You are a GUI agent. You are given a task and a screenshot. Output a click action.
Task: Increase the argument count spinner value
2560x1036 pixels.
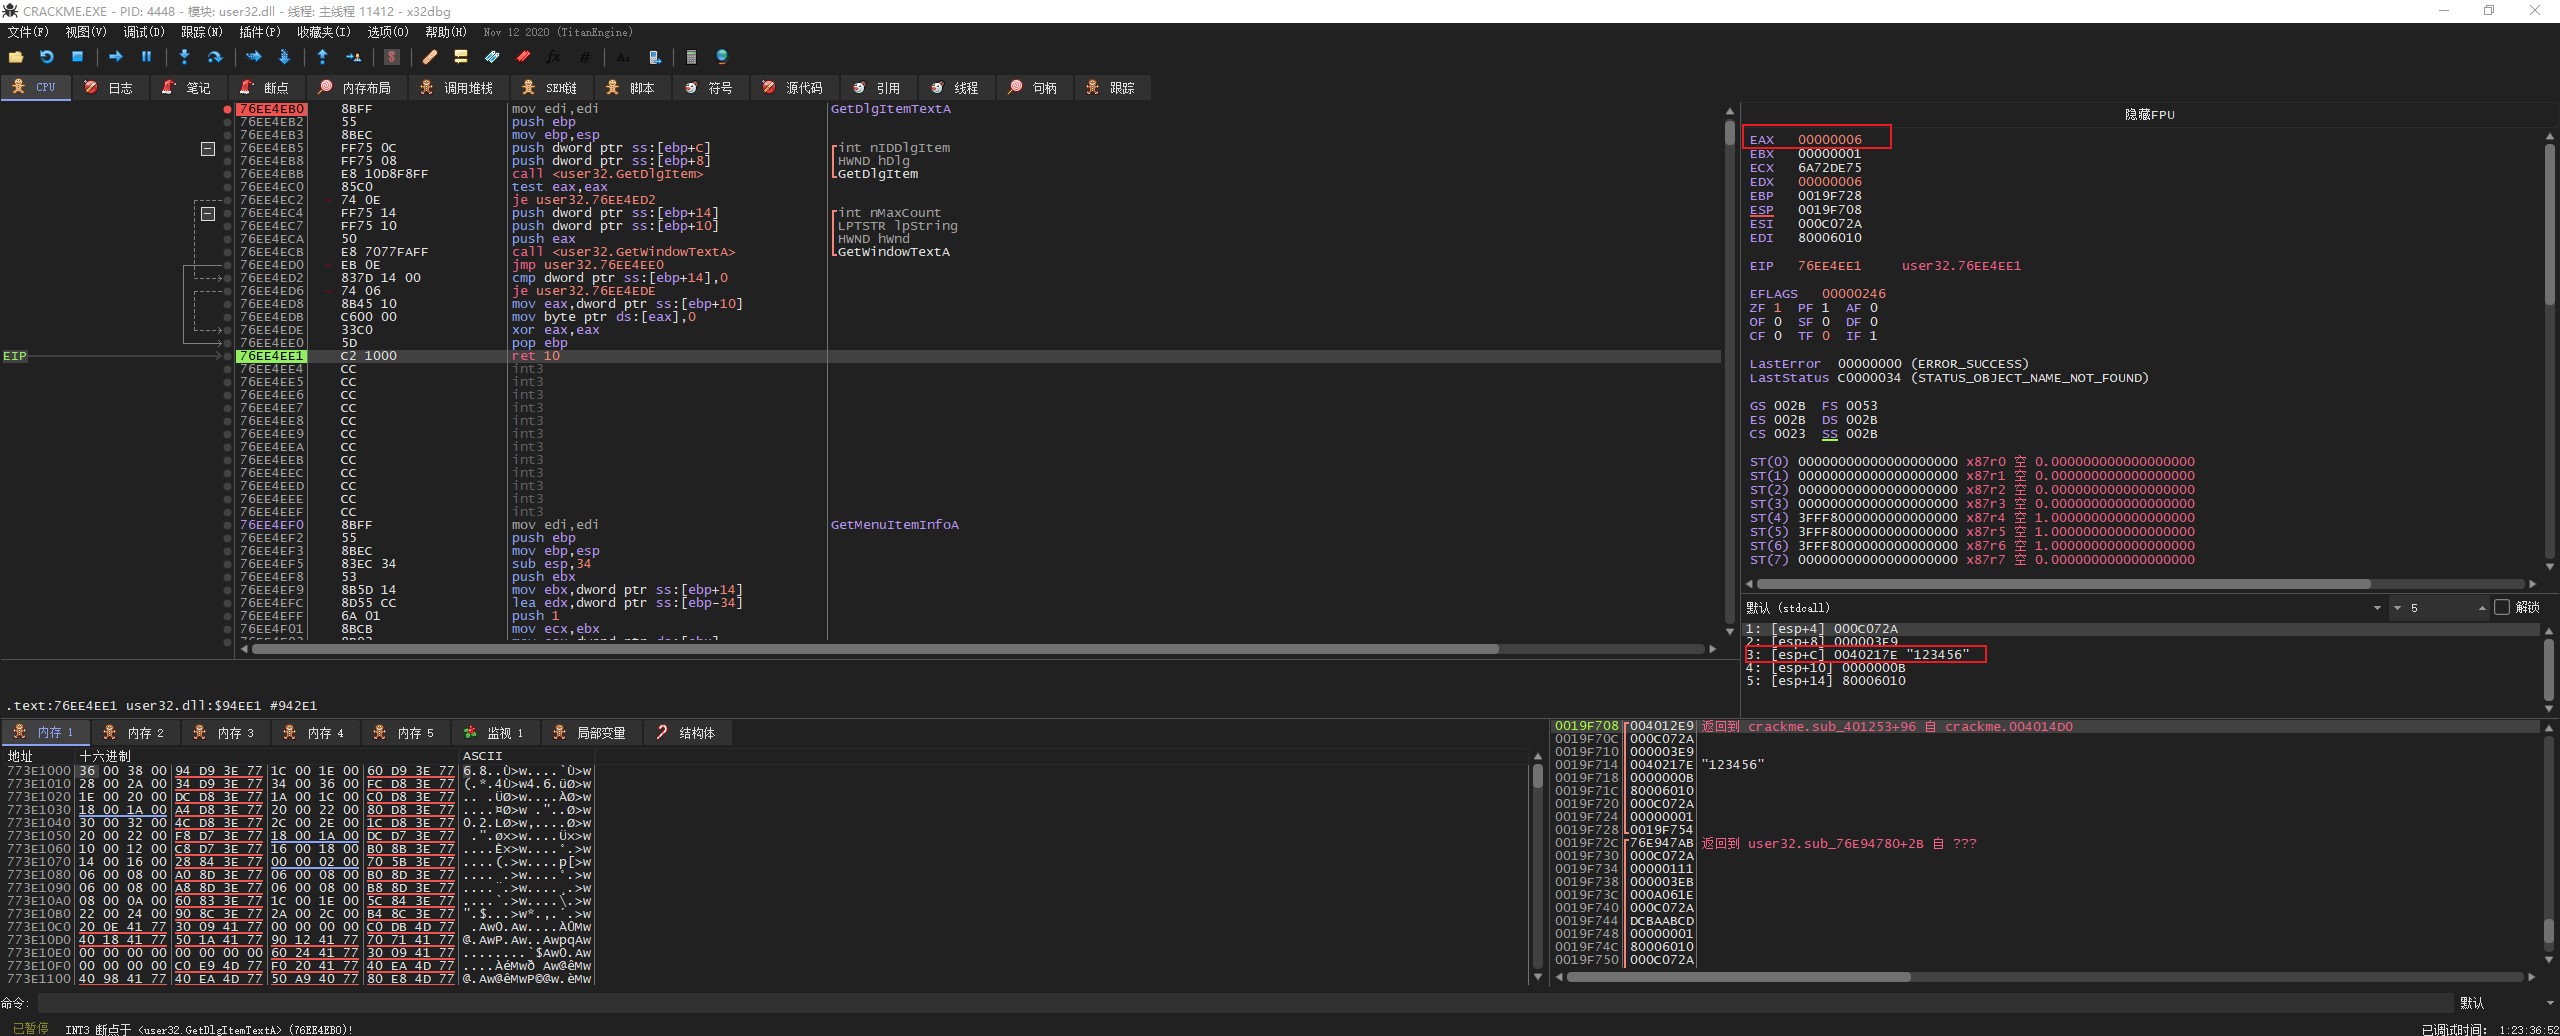[x=2482, y=605]
